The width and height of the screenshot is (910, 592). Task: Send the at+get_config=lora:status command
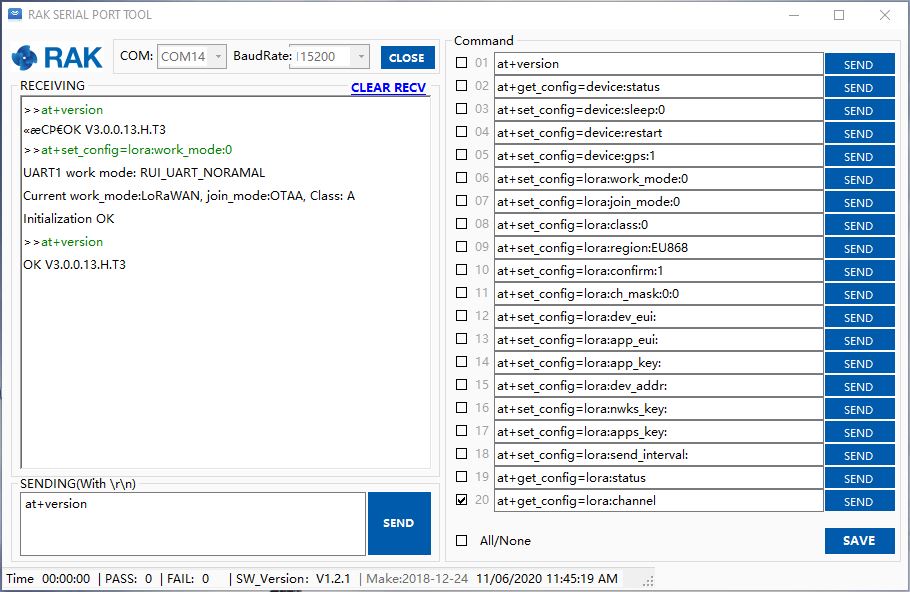(x=858, y=478)
